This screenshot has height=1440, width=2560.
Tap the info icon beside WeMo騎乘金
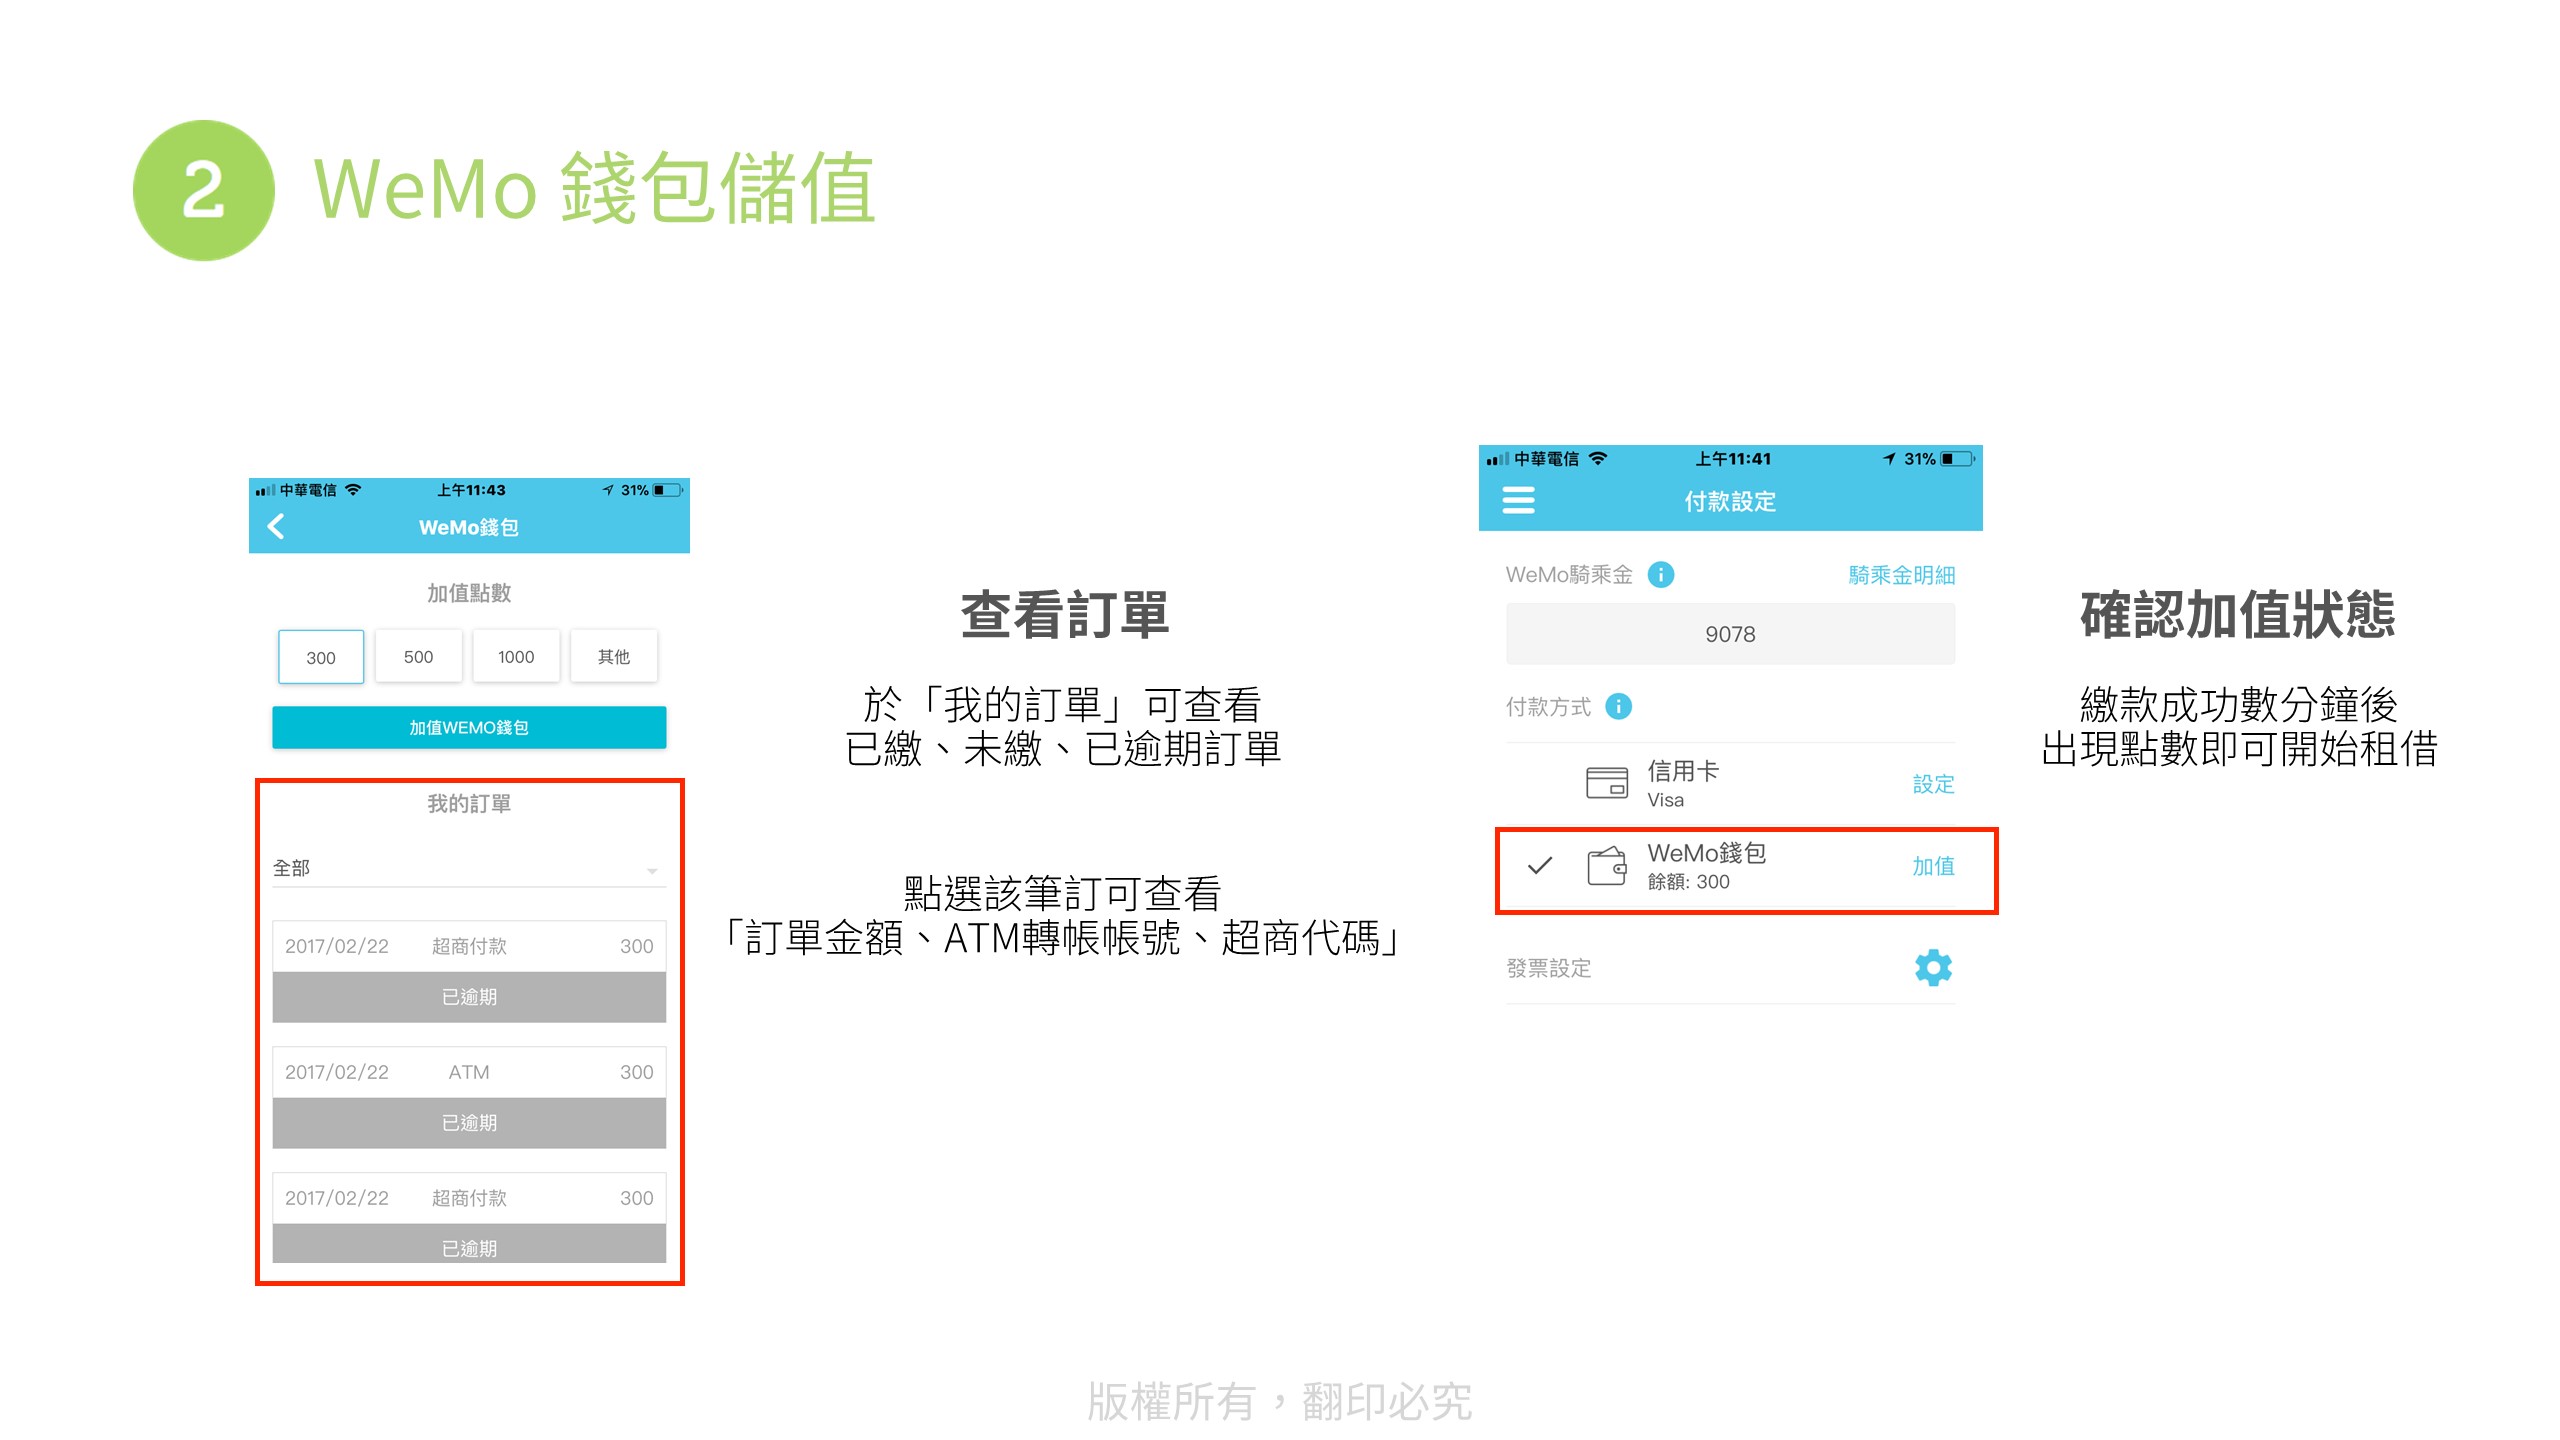pos(1660,575)
